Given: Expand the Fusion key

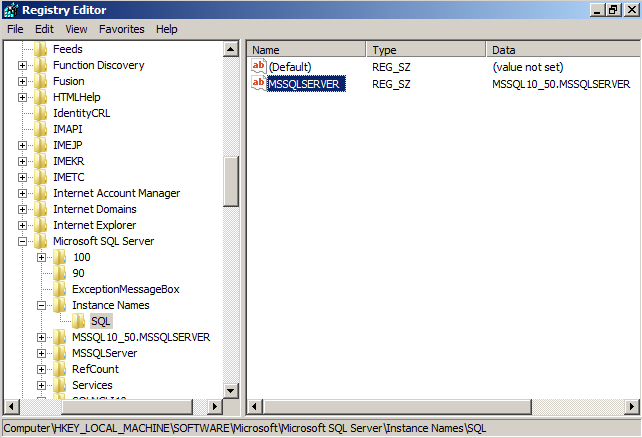Looking at the screenshot, I should click(23, 81).
